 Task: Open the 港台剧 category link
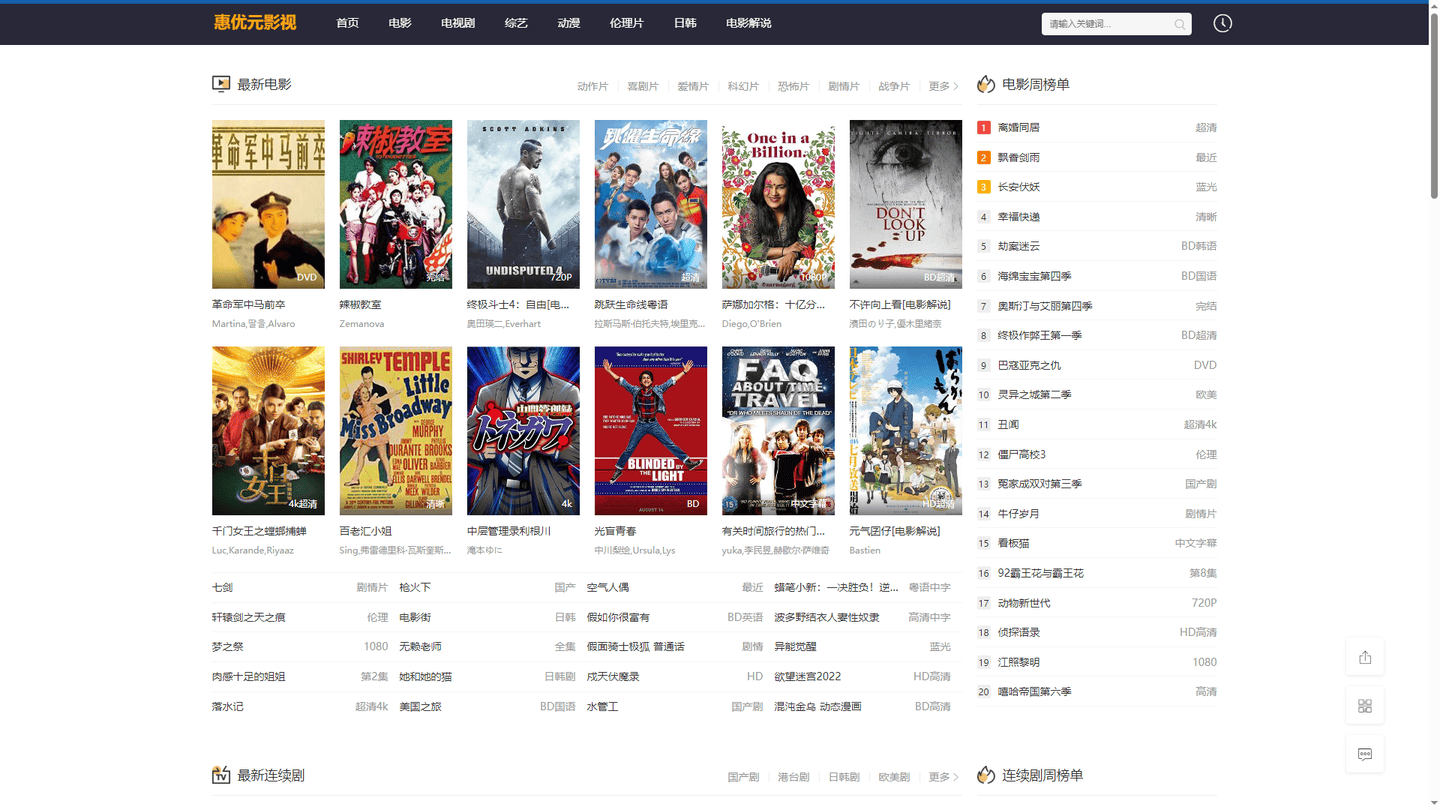(x=793, y=777)
